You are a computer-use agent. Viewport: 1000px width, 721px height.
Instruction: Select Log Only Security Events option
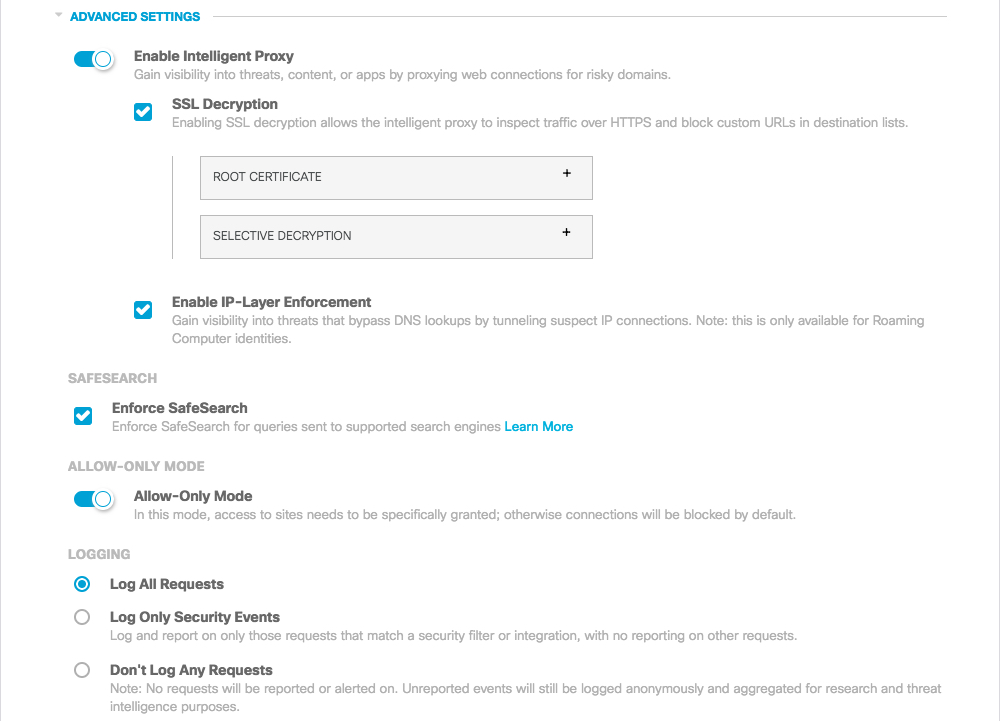click(82, 617)
